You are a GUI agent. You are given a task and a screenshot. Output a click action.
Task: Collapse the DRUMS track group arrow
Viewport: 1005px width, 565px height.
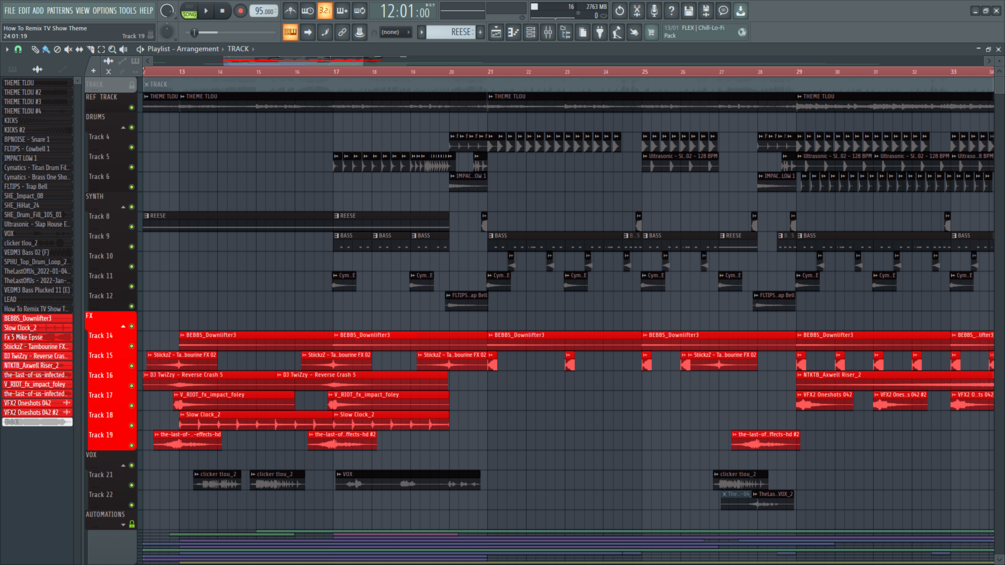(123, 127)
